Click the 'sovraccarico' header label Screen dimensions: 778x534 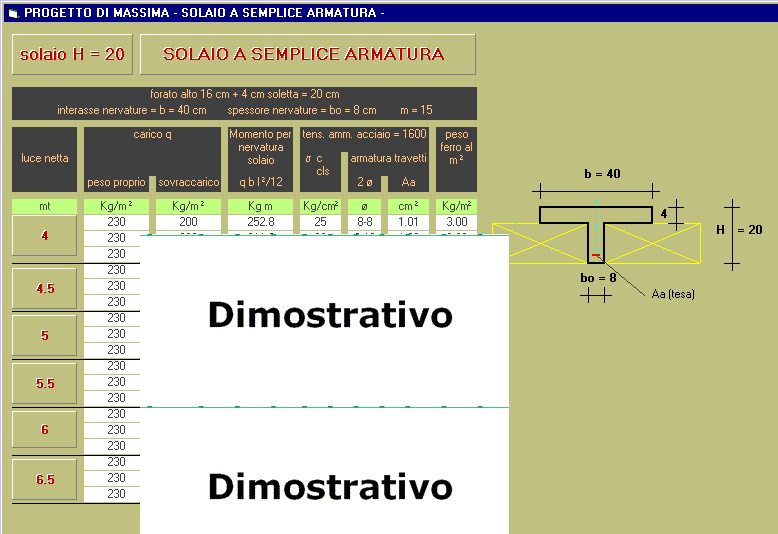pyautogui.click(x=189, y=183)
